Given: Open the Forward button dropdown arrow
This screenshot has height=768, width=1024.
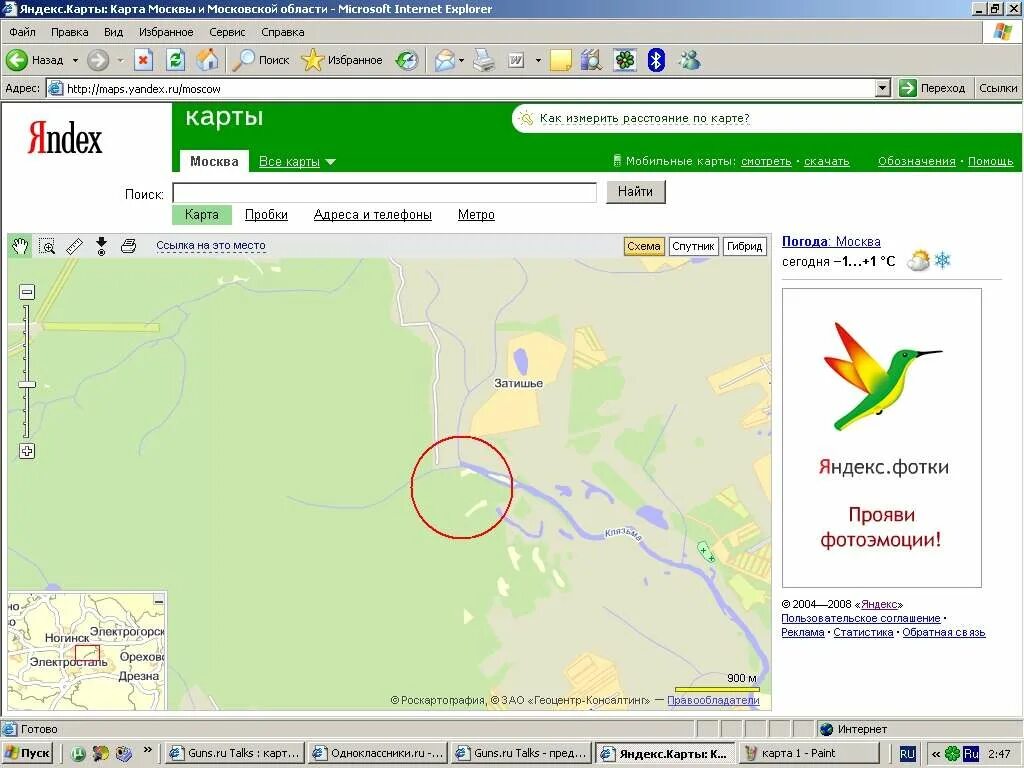Looking at the screenshot, I should [120, 60].
